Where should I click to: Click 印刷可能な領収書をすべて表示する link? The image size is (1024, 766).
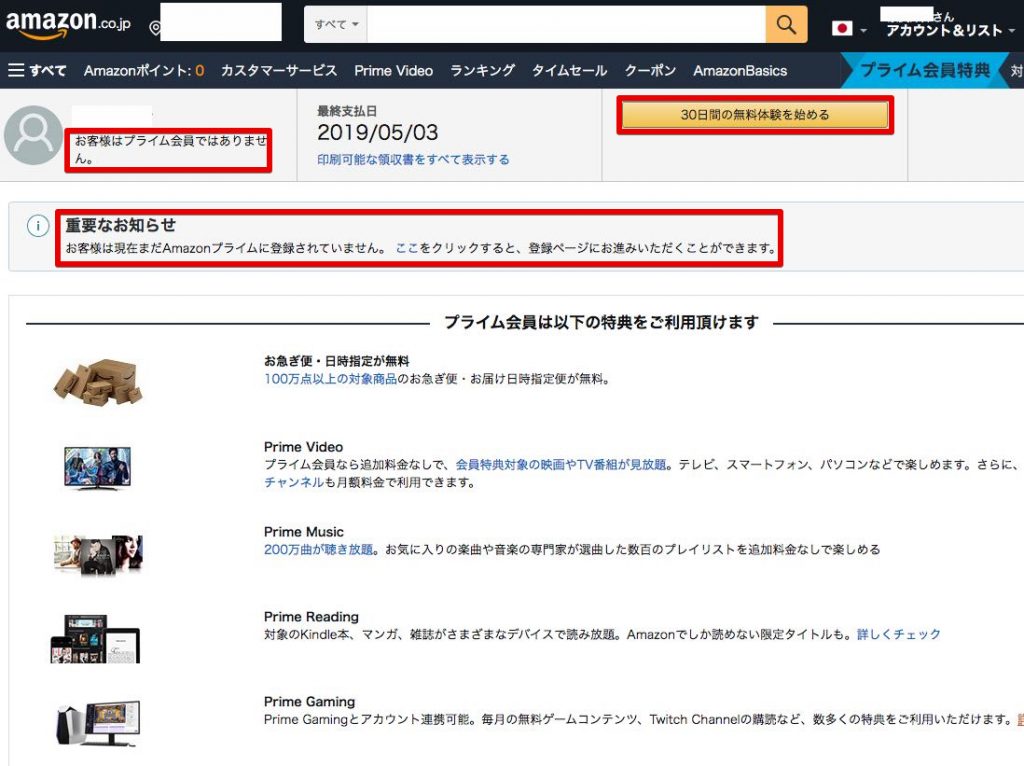point(413,159)
